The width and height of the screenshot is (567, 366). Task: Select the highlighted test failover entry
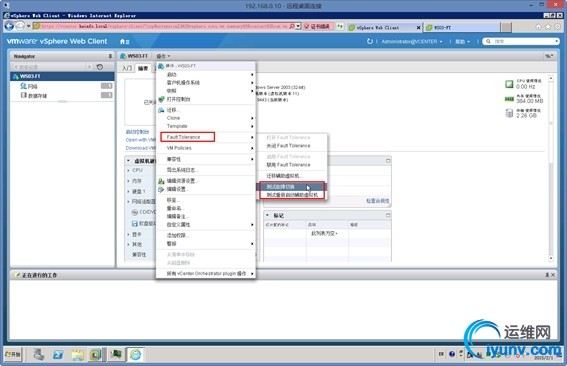[292, 187]
